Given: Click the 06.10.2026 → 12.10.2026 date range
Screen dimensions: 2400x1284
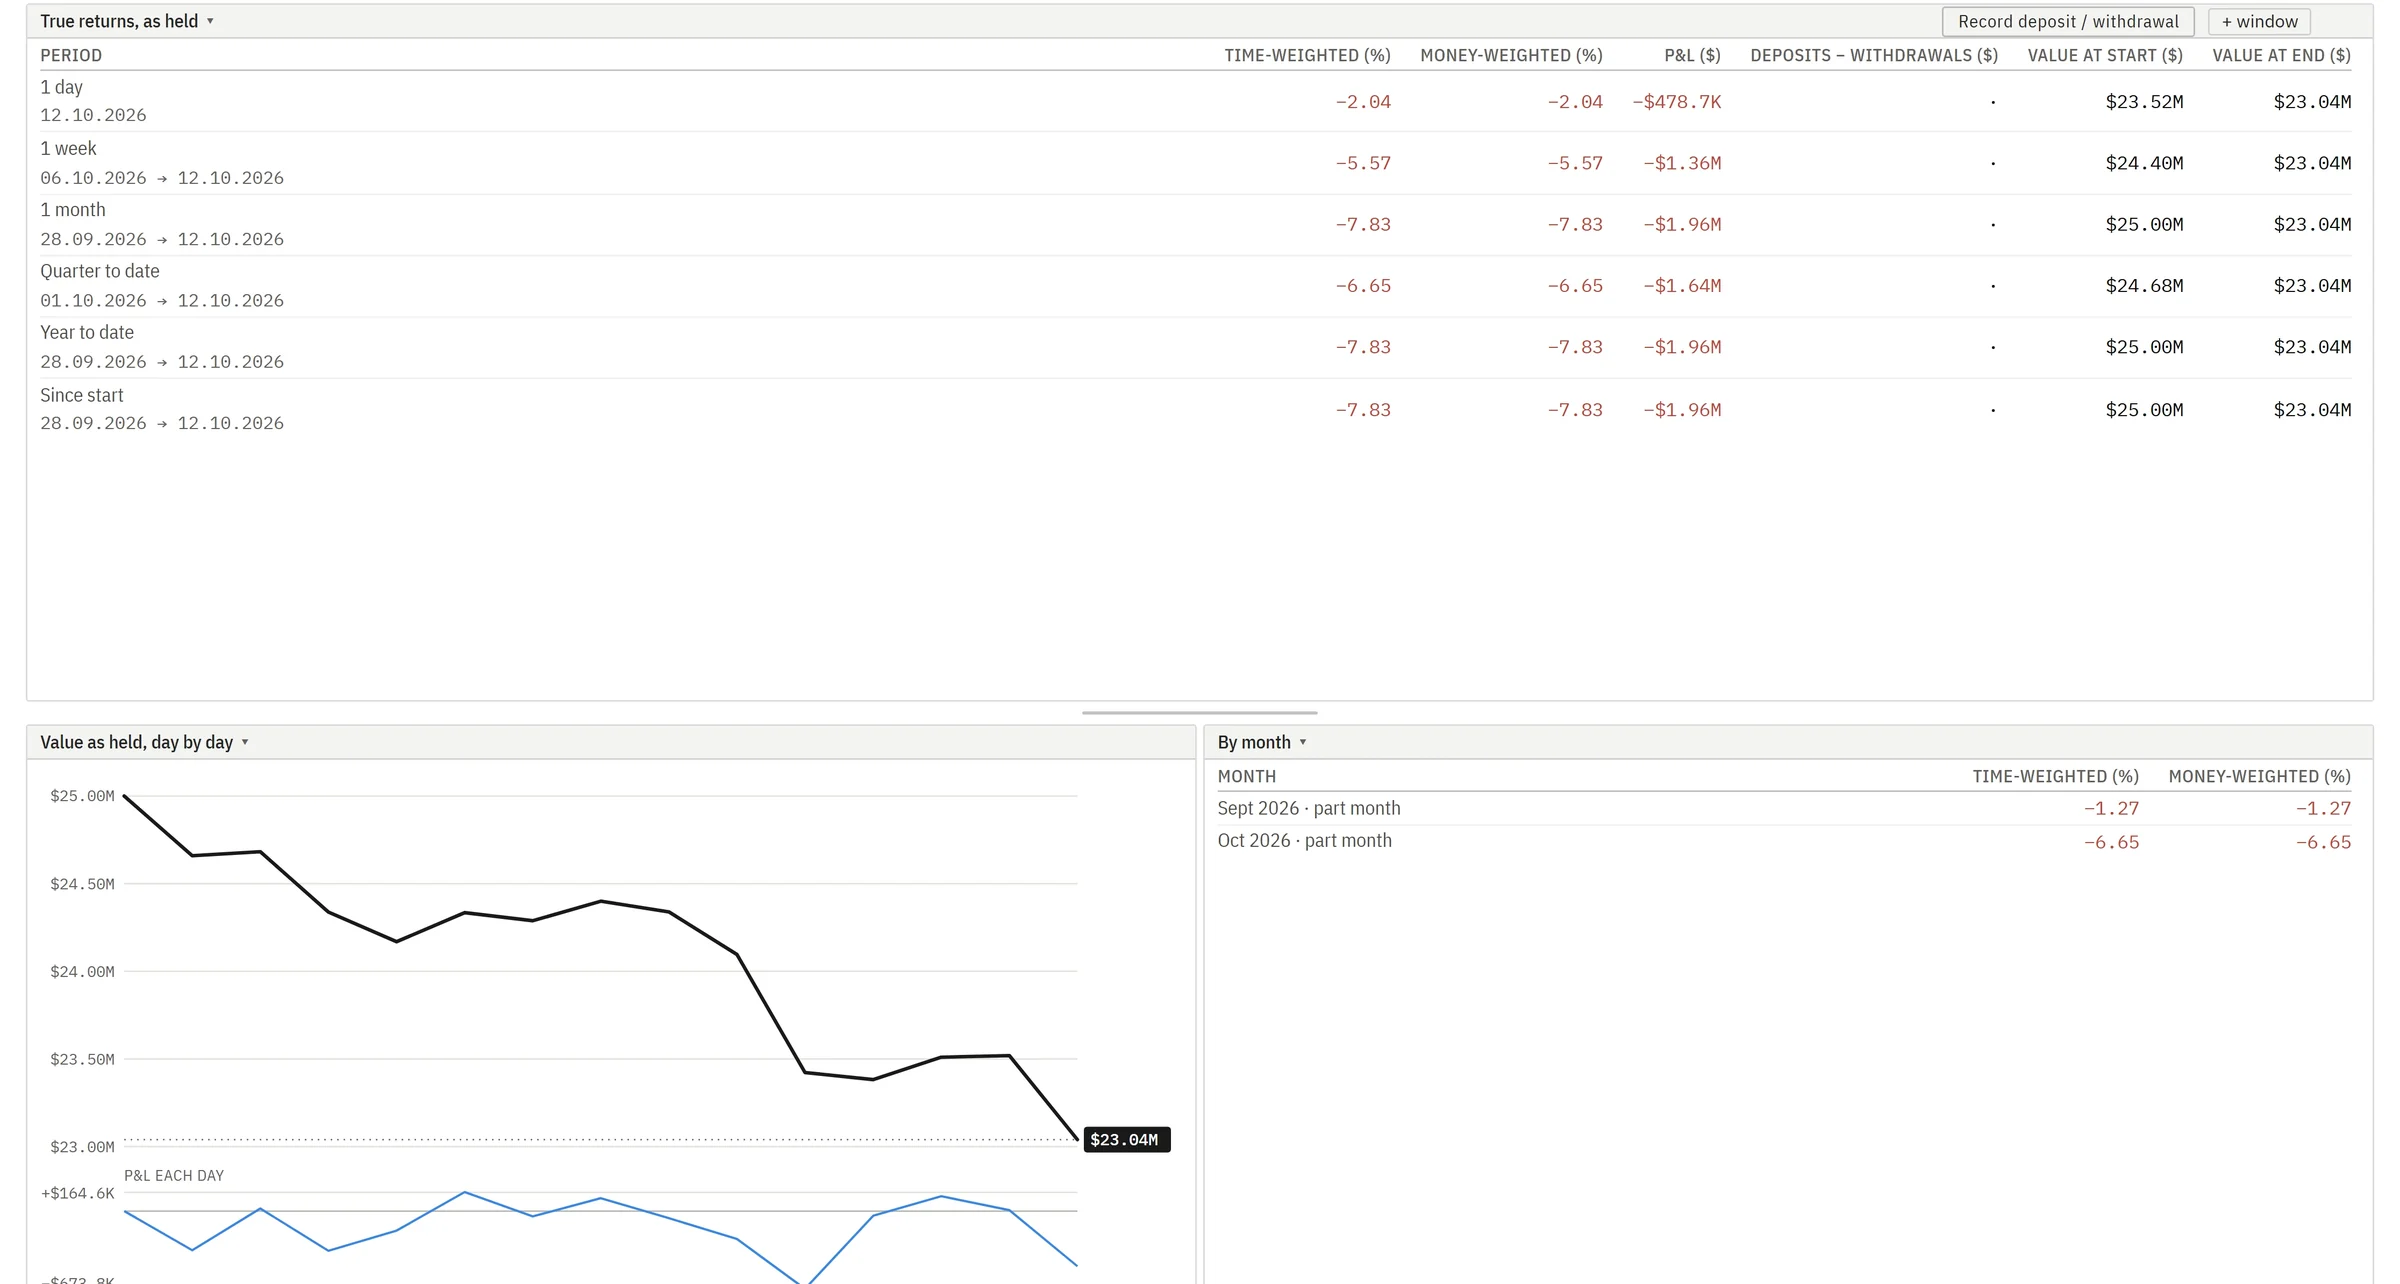Looking at the screenshot, I should click(162, 178).
